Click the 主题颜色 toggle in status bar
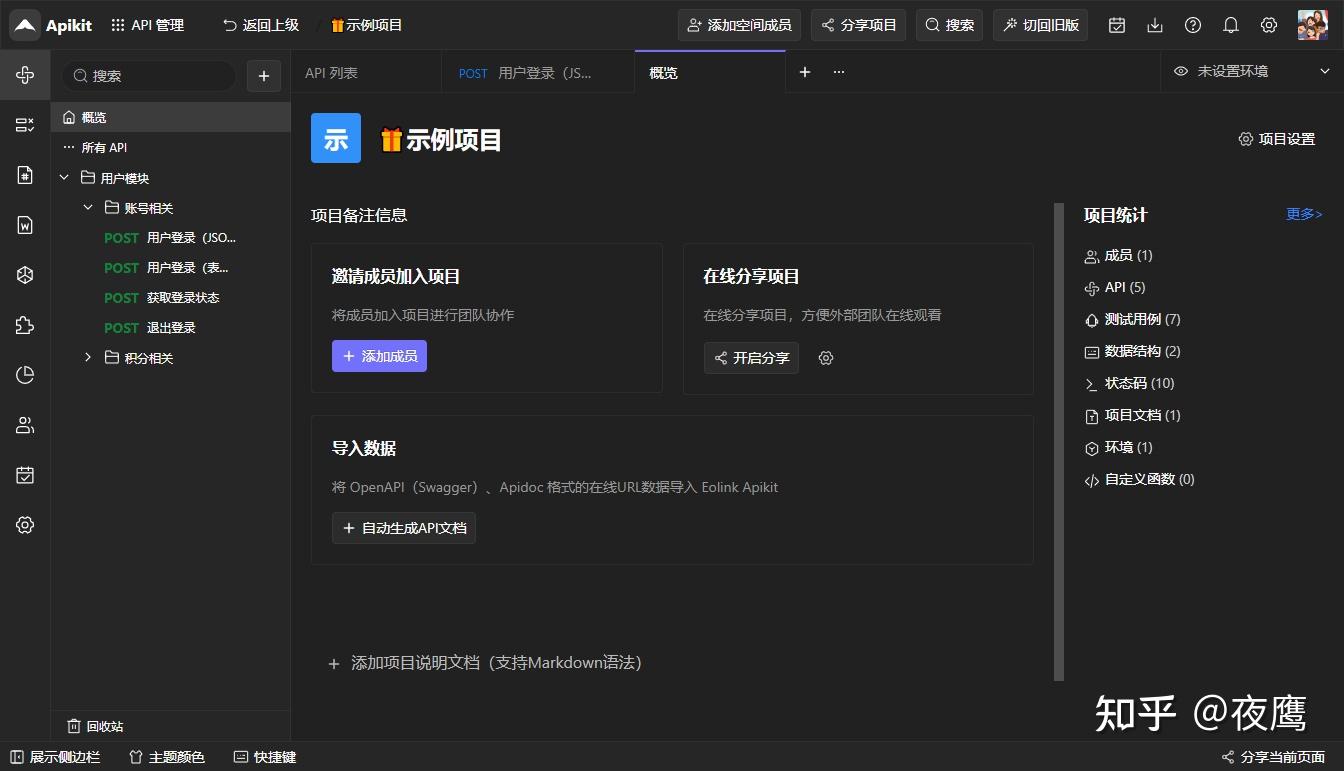The image size is (1344, 771). click(x=166, y=757)
